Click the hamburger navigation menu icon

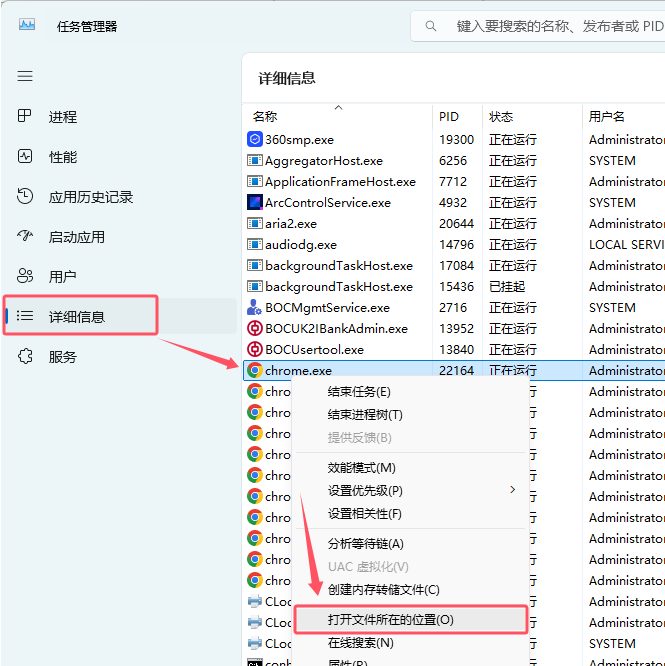click(25, 76)
